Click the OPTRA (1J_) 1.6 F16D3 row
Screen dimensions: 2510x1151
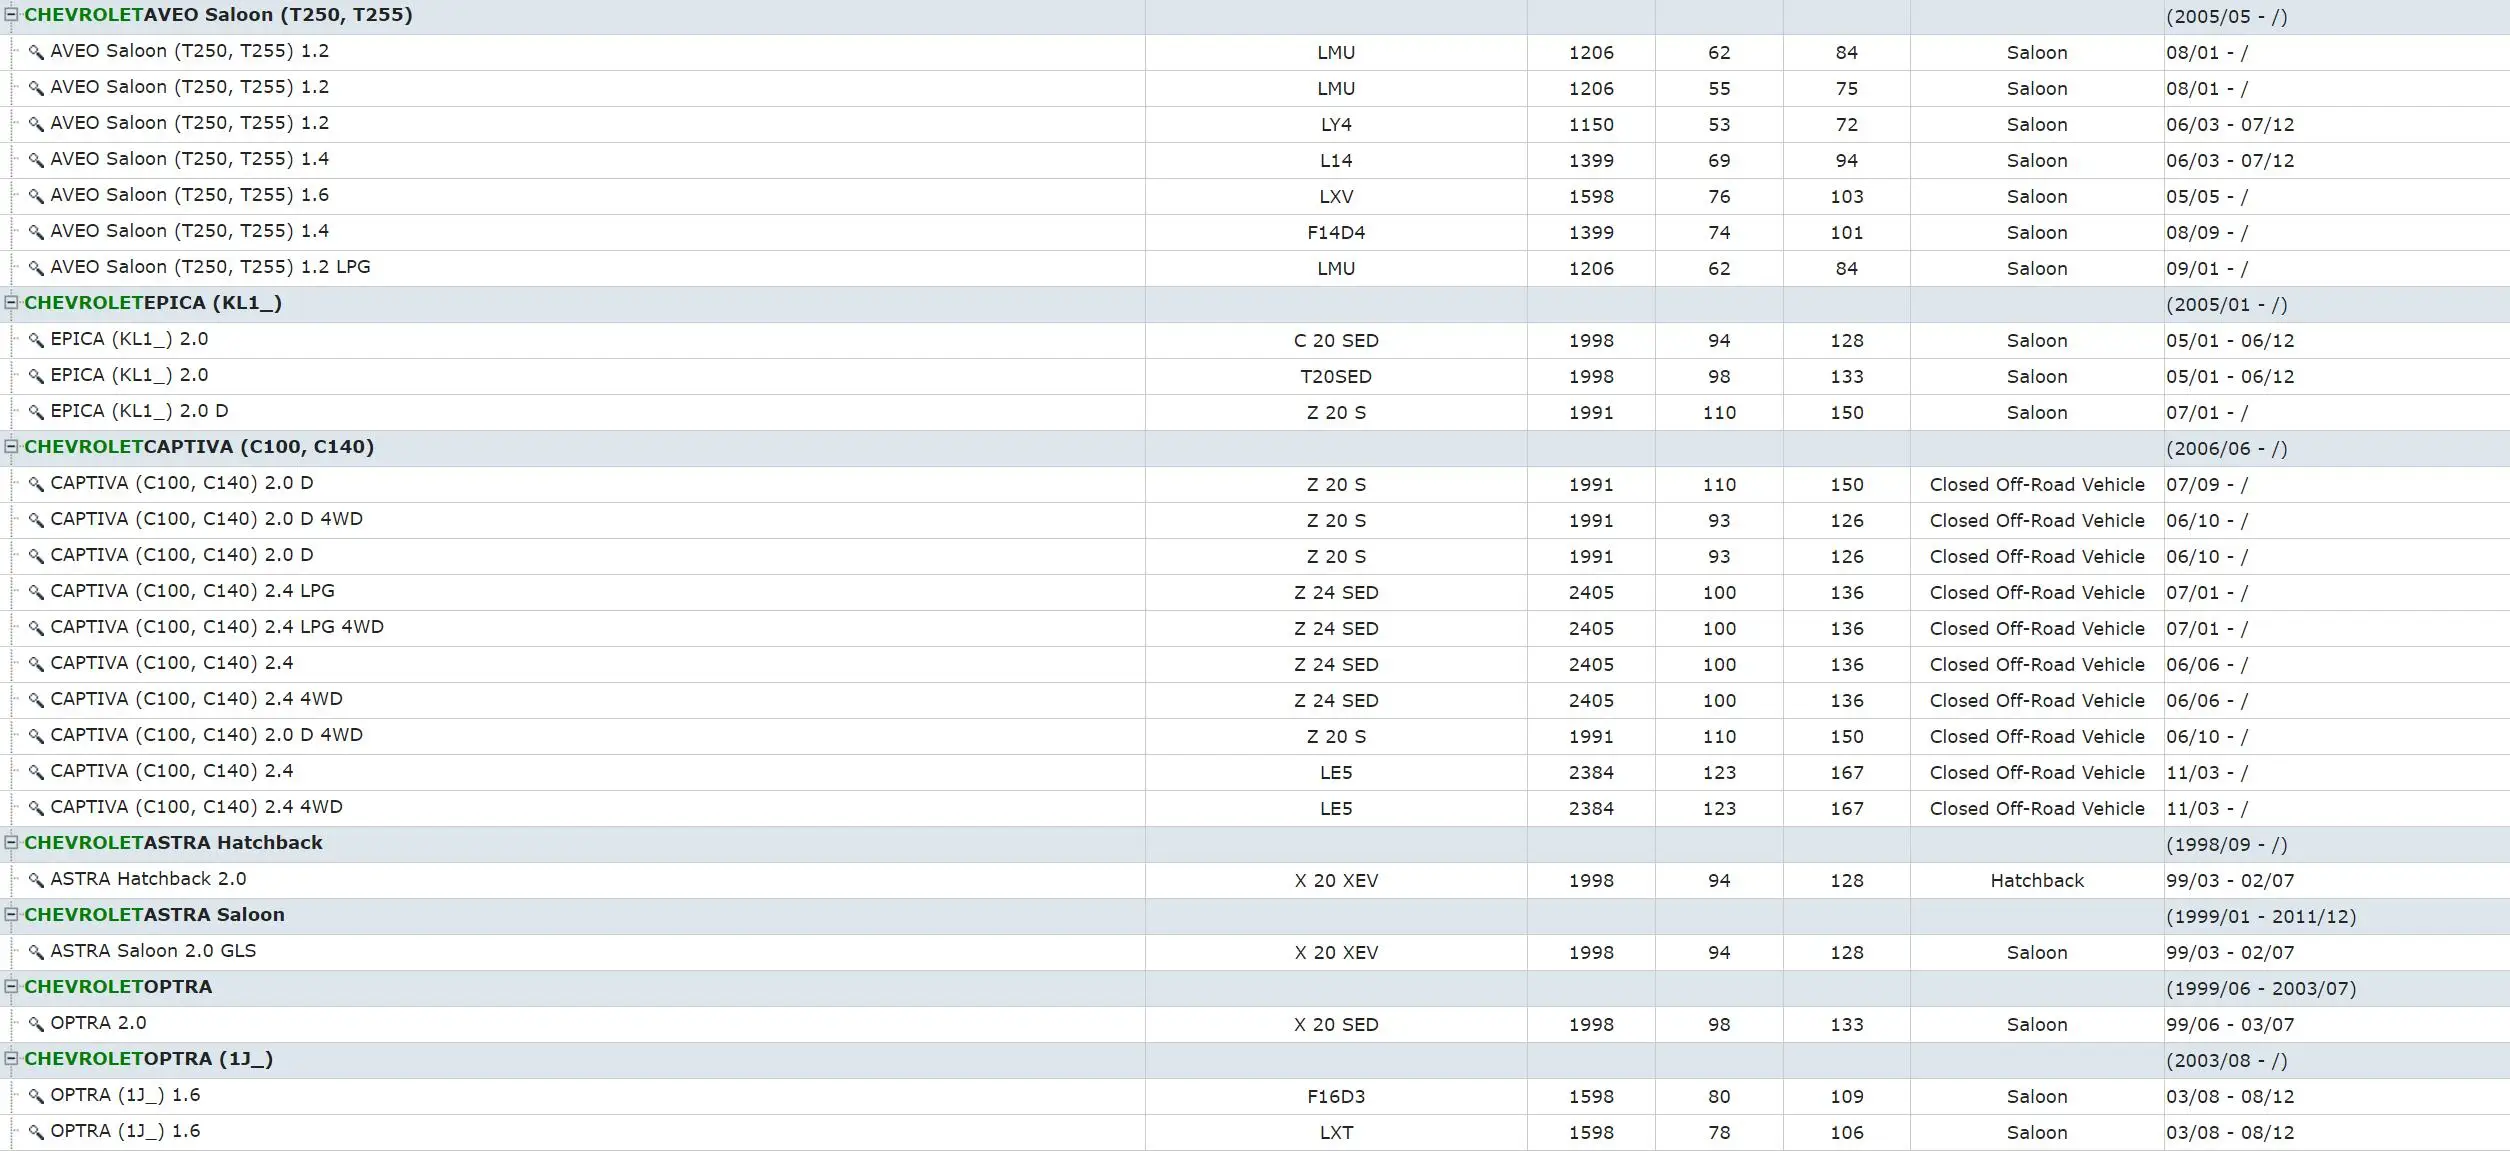pyautogui.click(x=125, y=1095)
